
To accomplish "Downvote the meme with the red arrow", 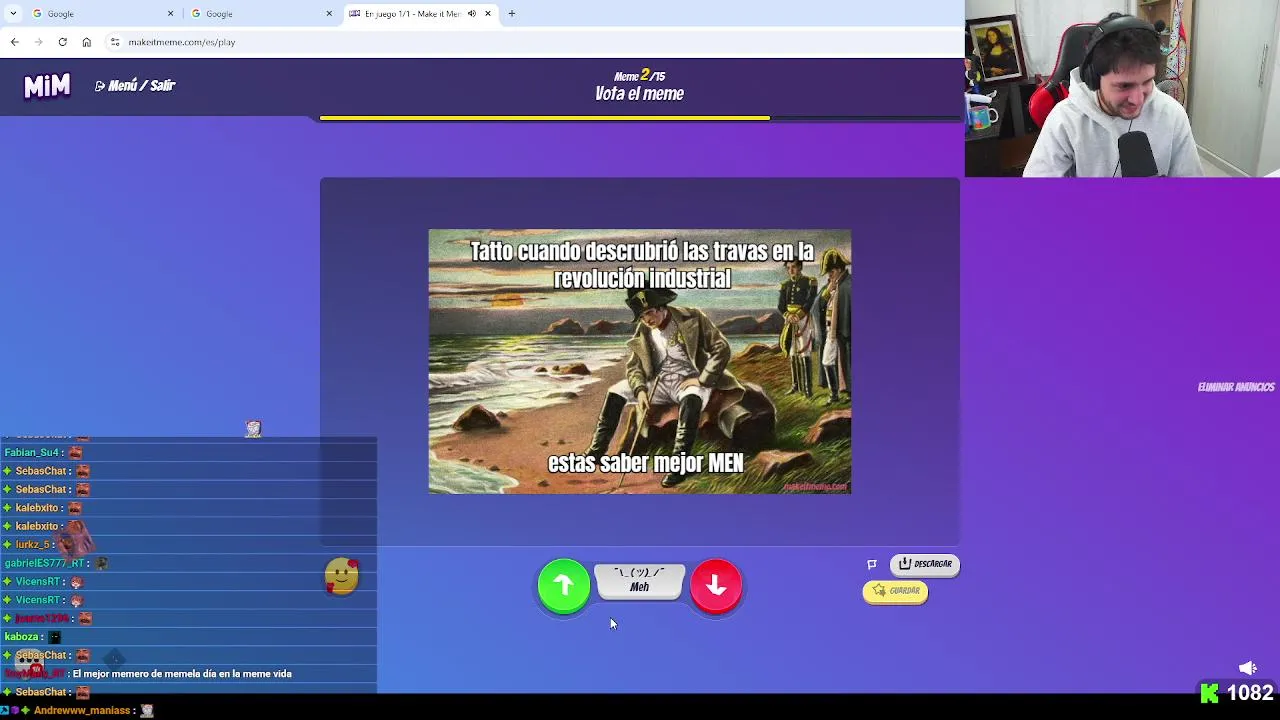I will (x=716, y=585).
